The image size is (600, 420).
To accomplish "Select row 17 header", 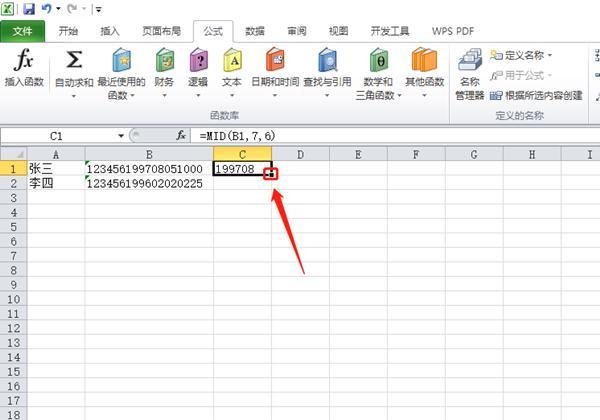I will [13, 400].
